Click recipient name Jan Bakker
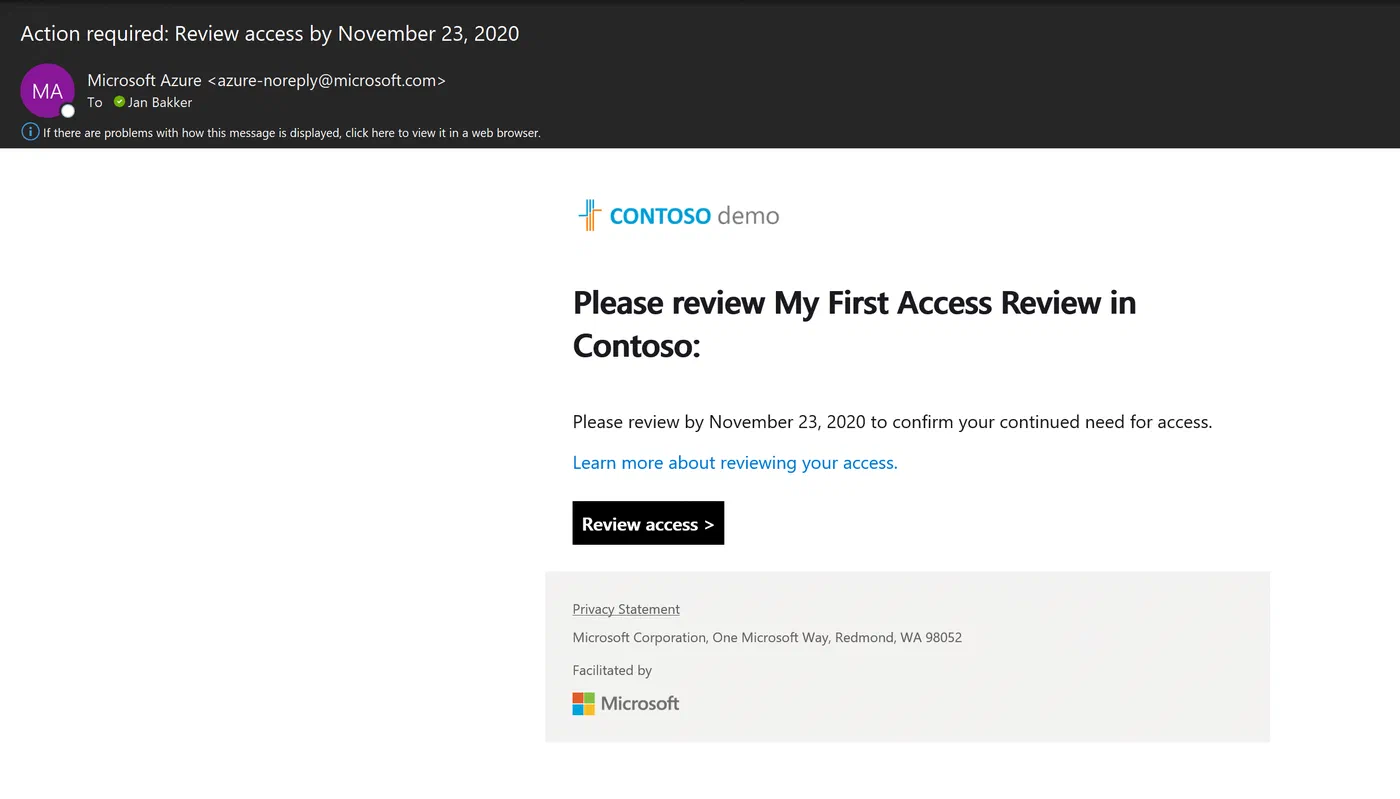This screenshot has width=1400, height=799. [x=160, y=102]
